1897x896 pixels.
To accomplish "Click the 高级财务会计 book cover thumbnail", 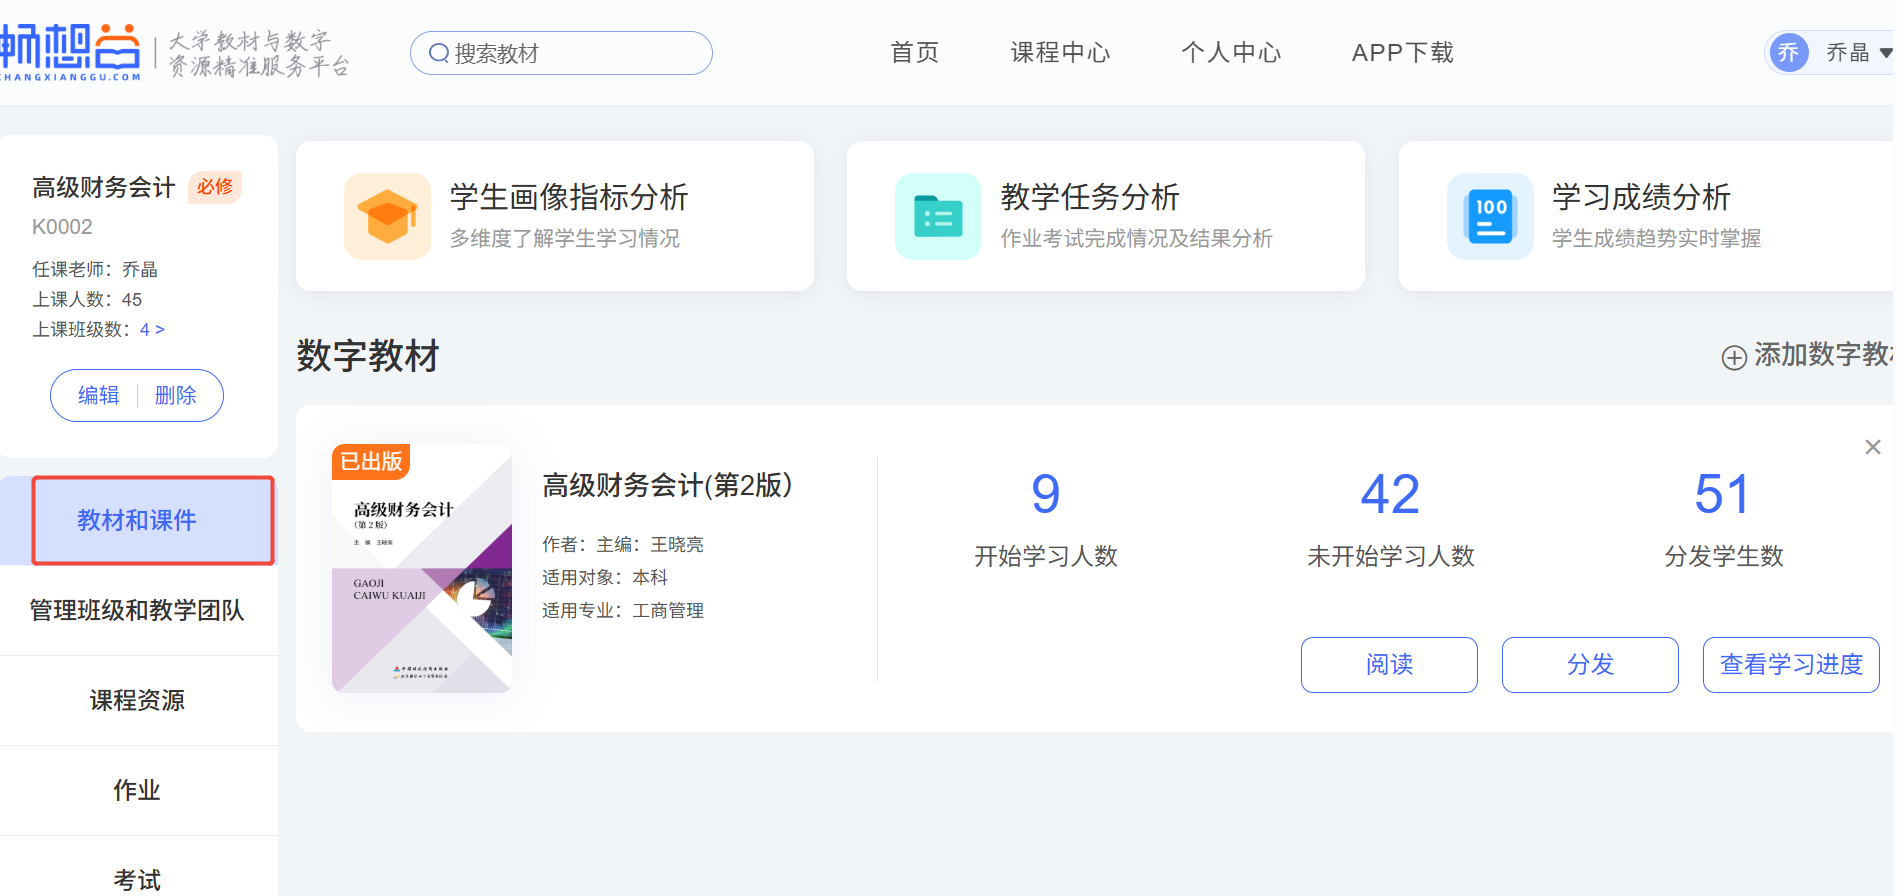I will 421,568.
